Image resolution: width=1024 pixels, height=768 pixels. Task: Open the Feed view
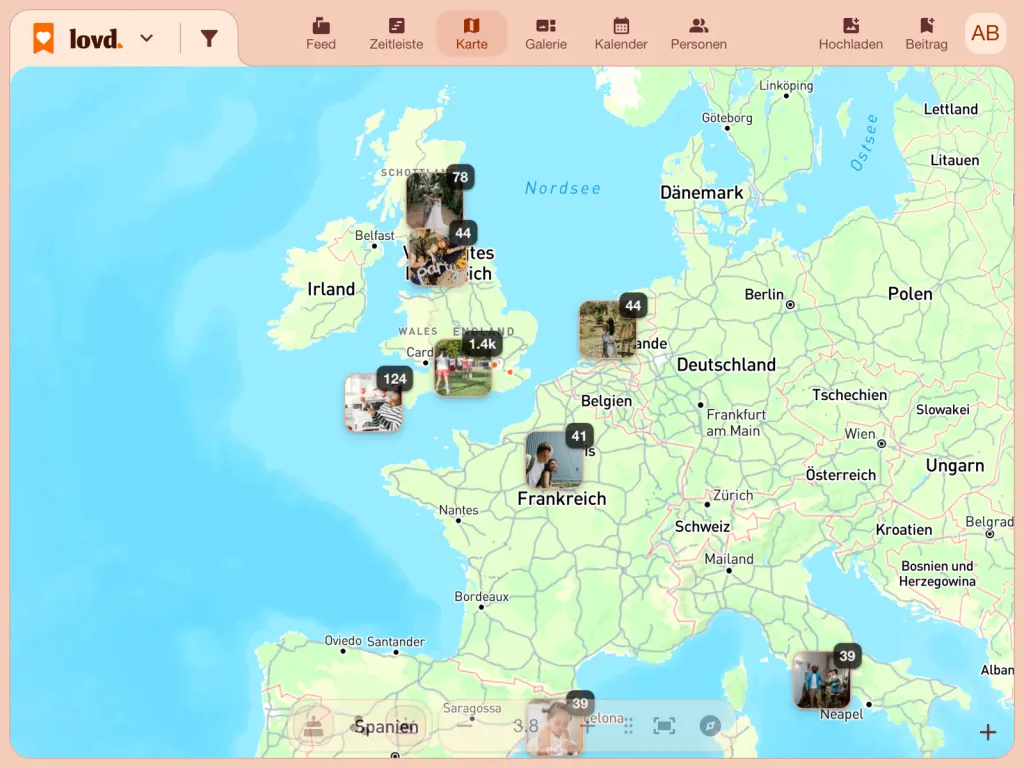pyautogui.click(x=321, y=34)
